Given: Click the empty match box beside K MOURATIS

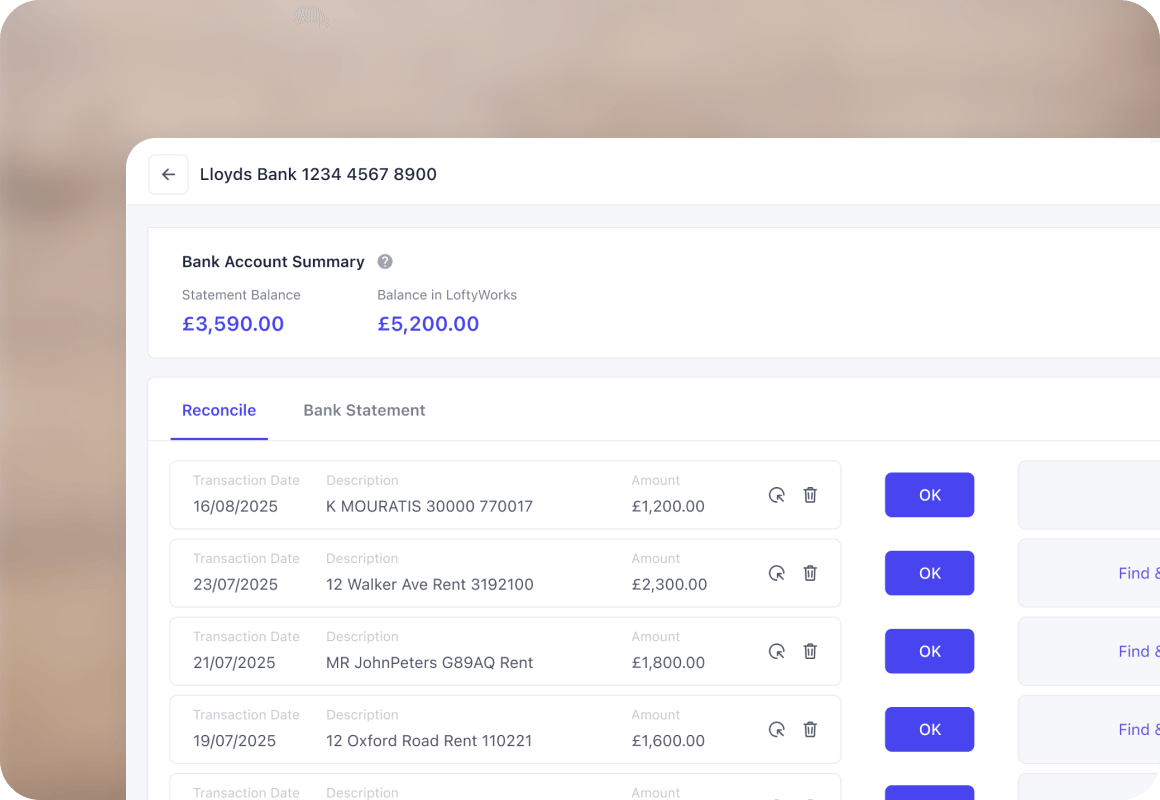Looking at the screenshot, I should (x=1090, y=495).
